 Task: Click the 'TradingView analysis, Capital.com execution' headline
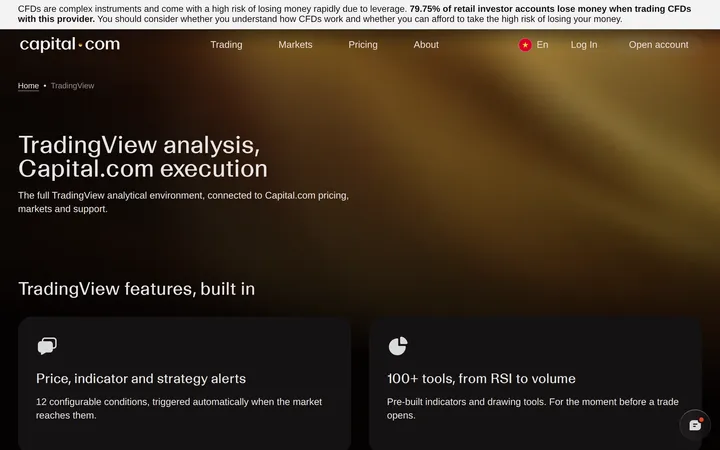click(x=143, y=157)
